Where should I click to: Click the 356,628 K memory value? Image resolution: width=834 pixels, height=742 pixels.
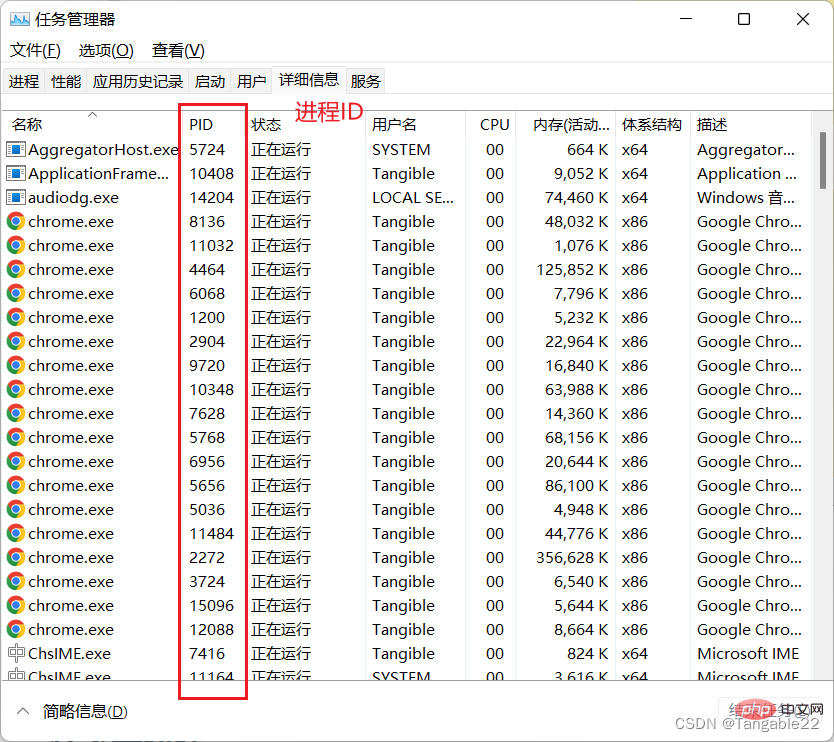[572, 557]
